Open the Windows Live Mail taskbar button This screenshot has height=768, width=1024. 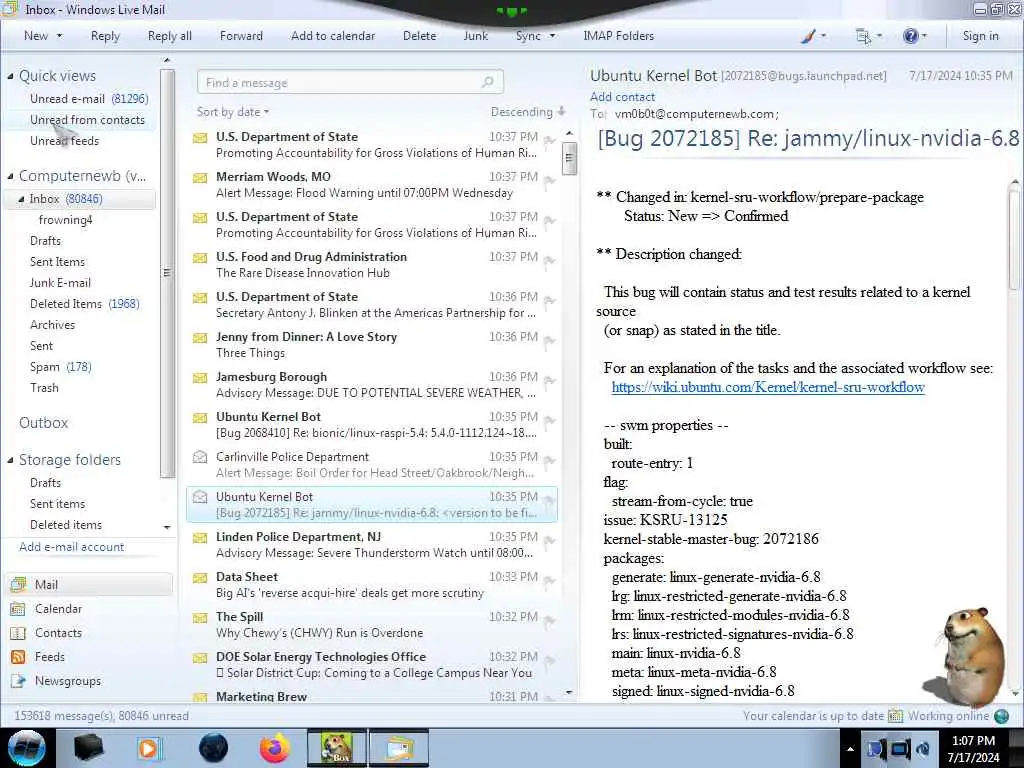(x=399, y=748)
